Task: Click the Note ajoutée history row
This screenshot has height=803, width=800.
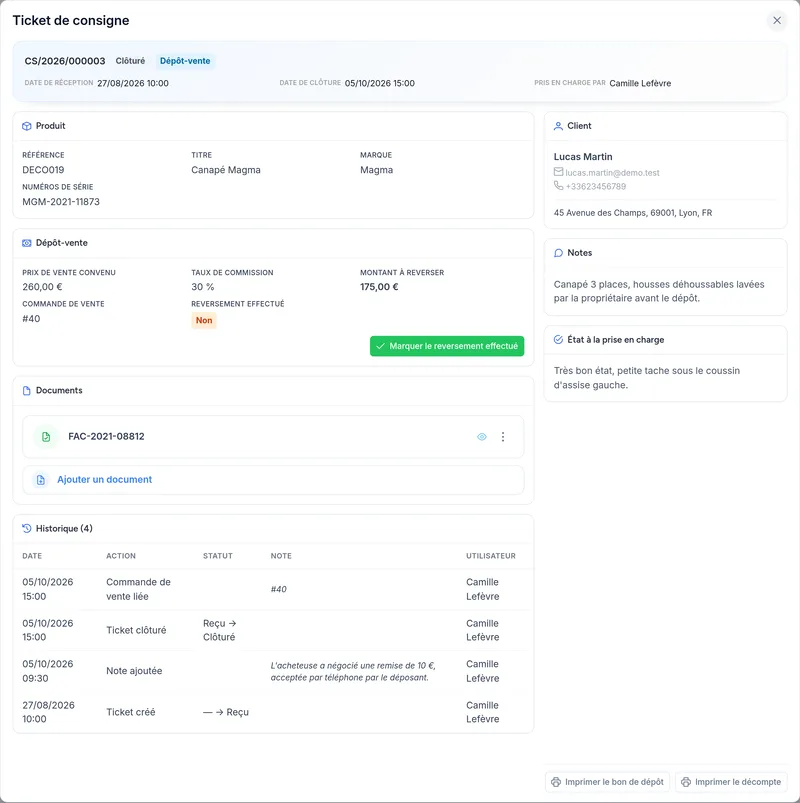Action: pos(273,671)
